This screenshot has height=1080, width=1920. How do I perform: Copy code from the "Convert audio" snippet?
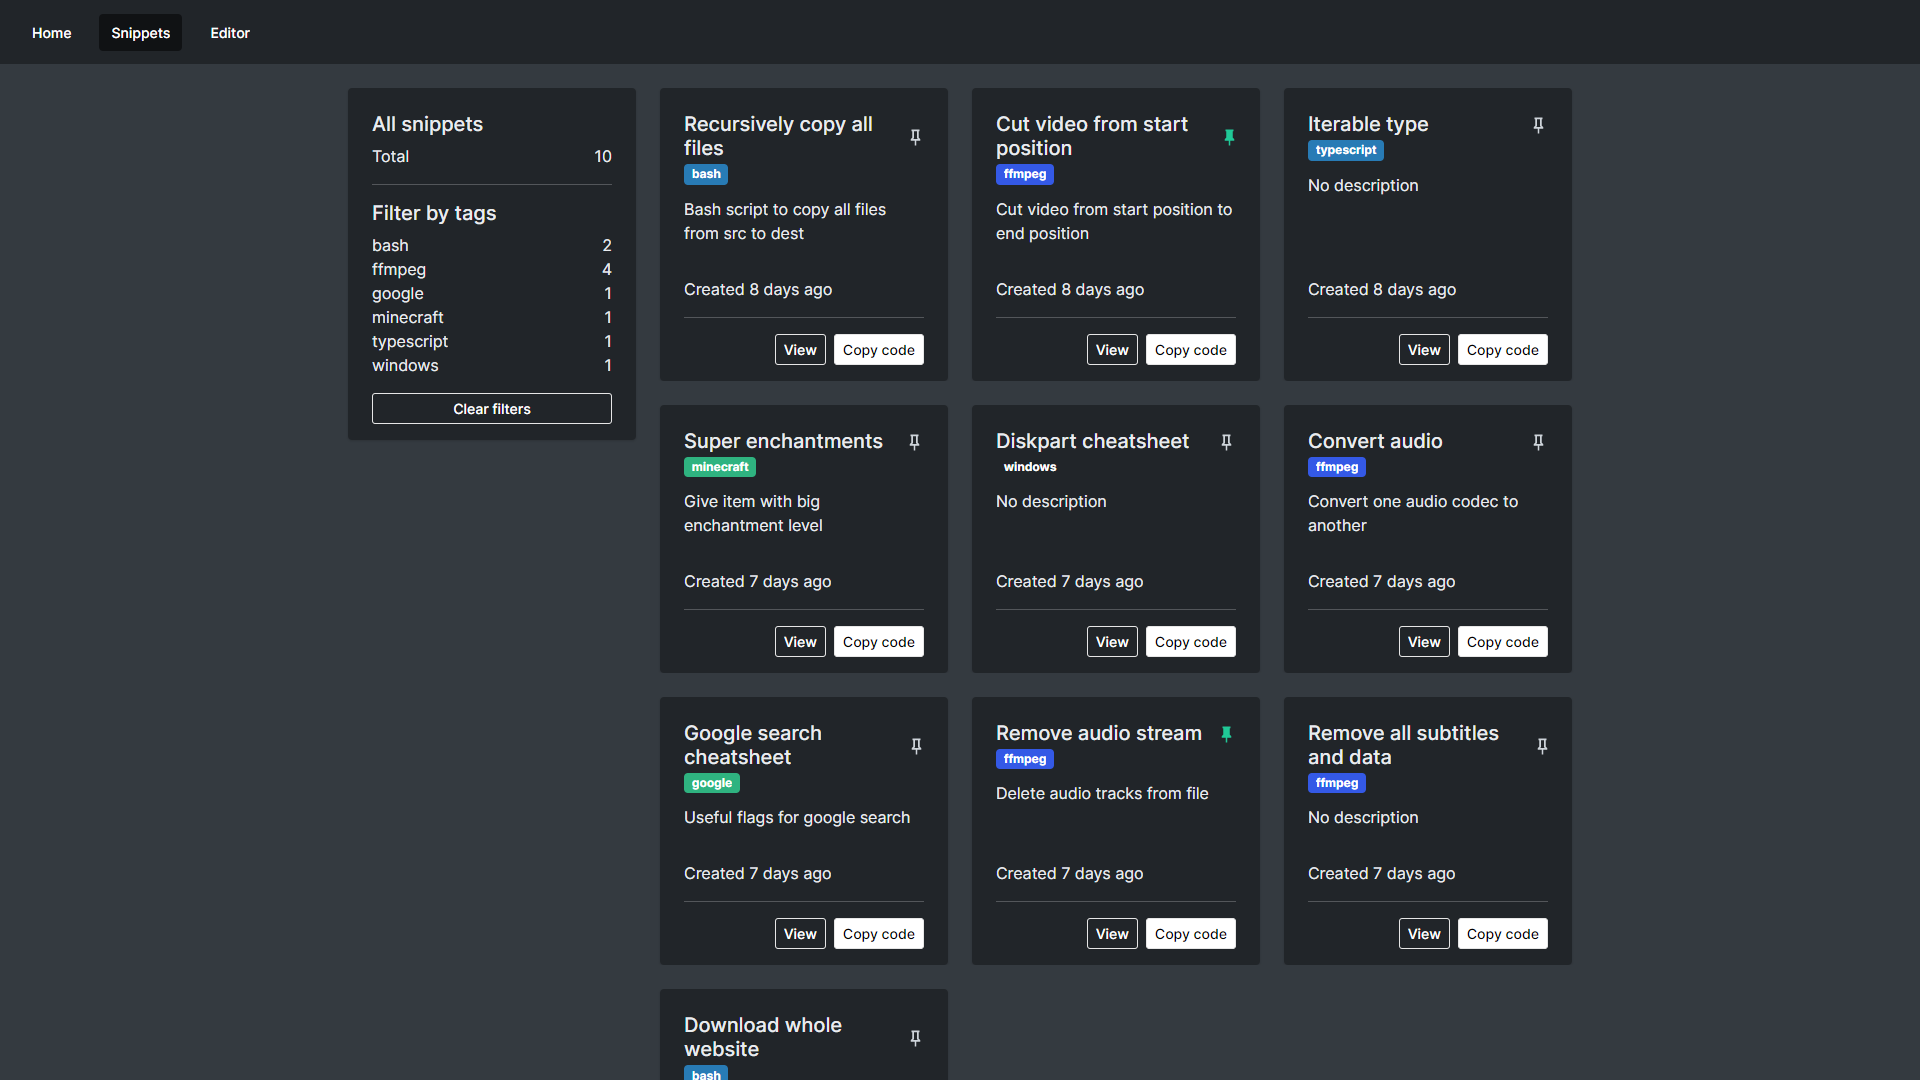(1502, 641)
